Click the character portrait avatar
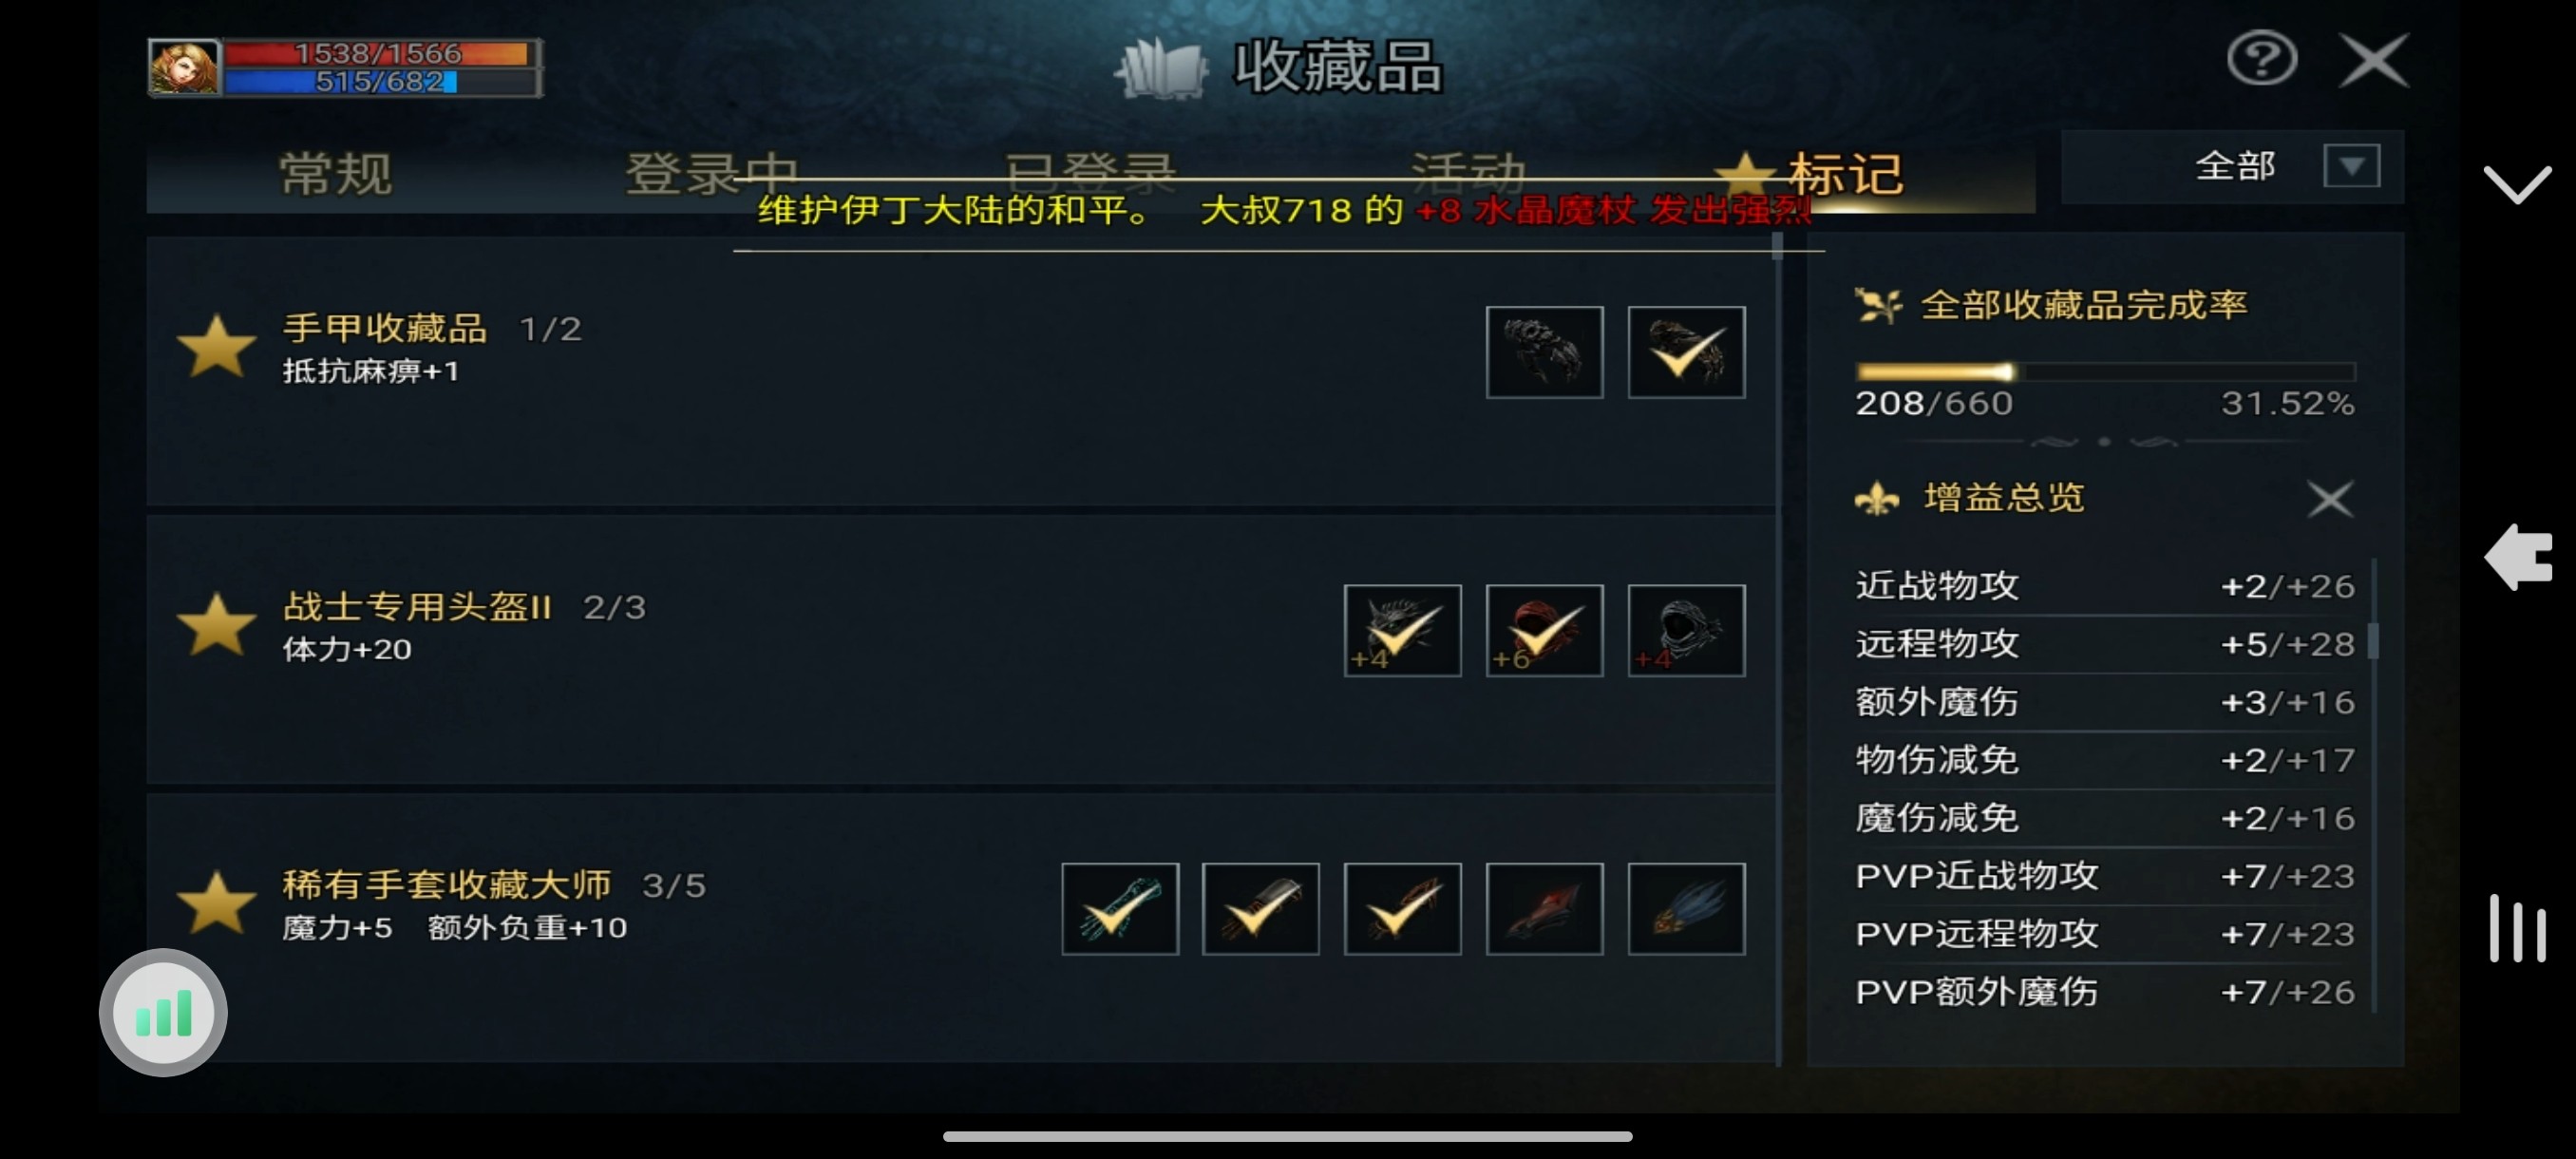Image resolution: width=2576 pixels, height=1159 pixels. coord(184,68)
